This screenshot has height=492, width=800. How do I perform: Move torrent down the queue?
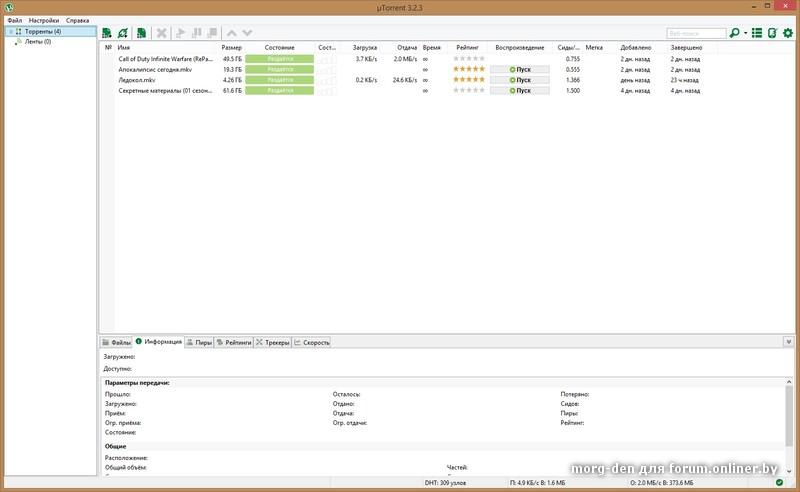pyautogui.click(x=247, y=33)
